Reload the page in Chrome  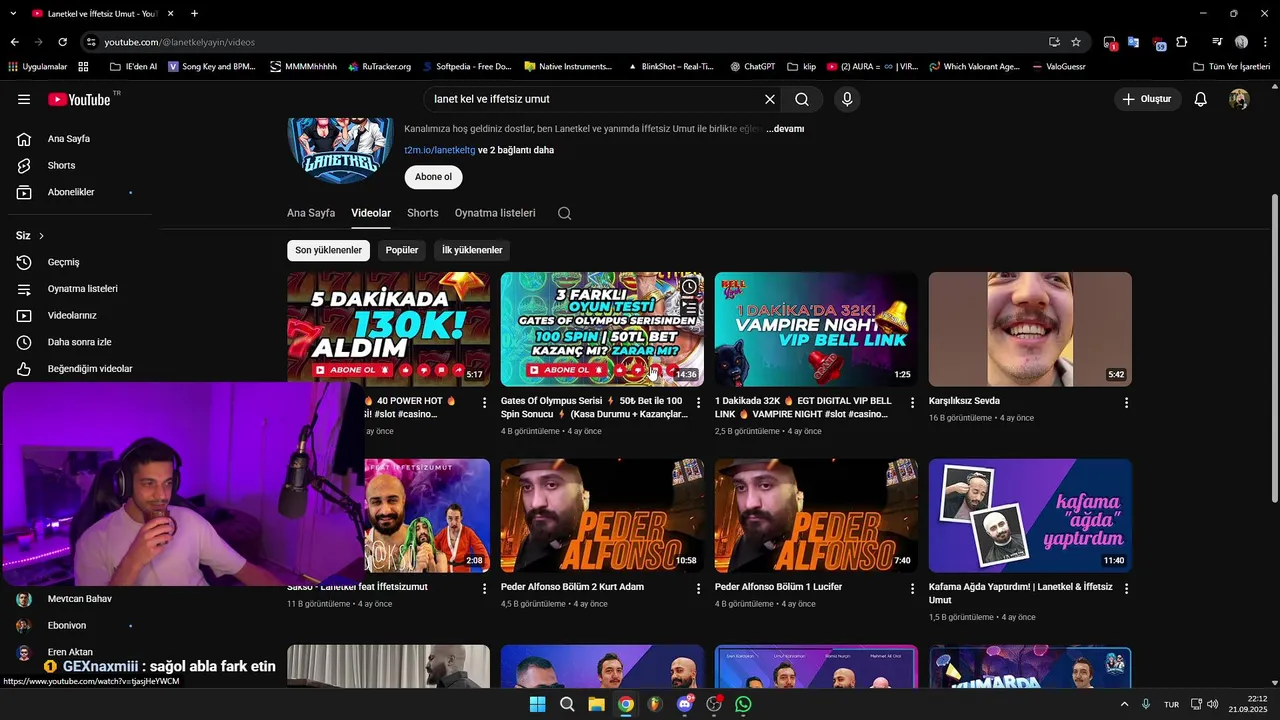click(62, 42)
